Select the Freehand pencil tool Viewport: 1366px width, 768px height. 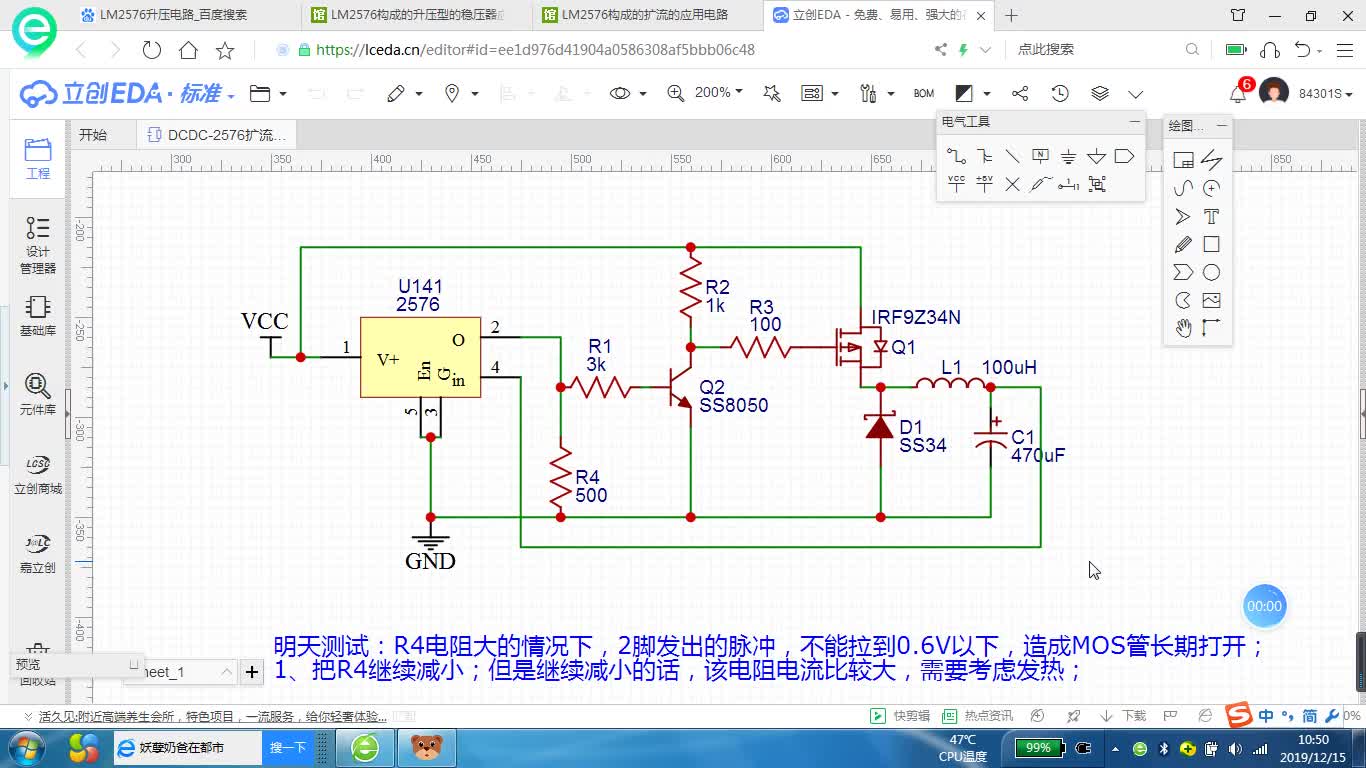point(1183,244)
